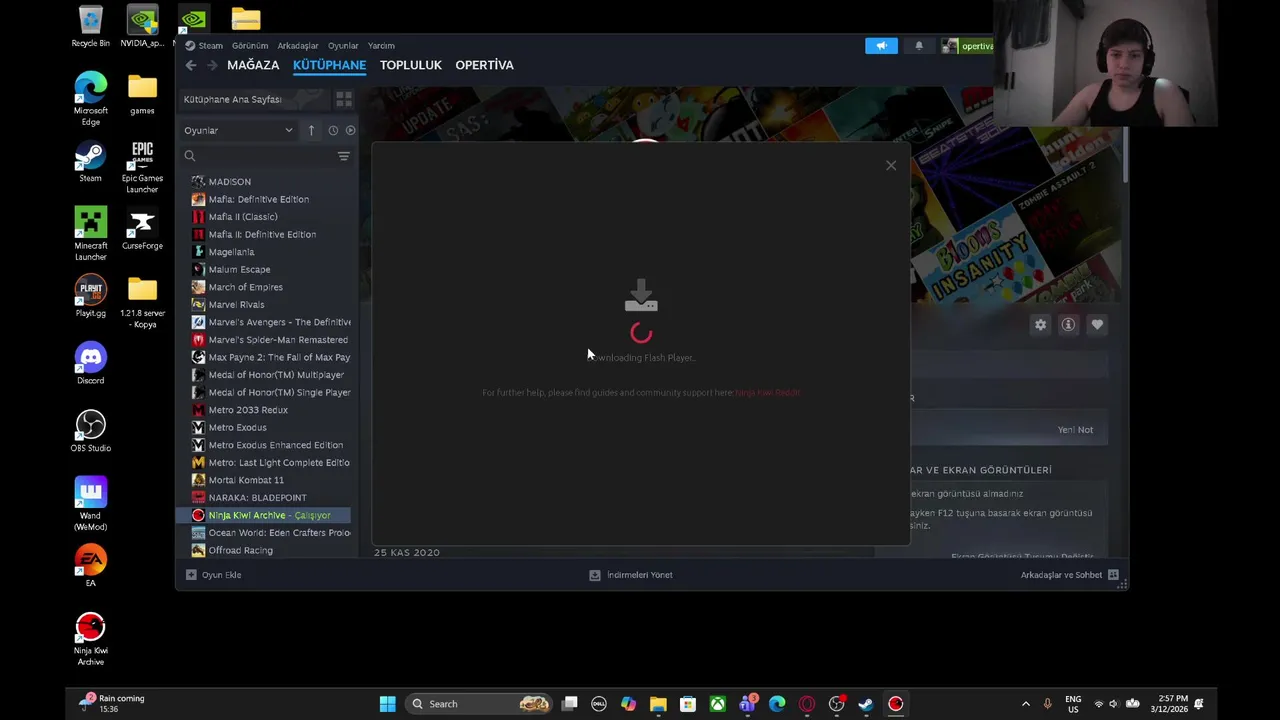This screenshot has height=720, width=1280.
Task: Open advanced filter options icon
Action: tap(344, 156)
